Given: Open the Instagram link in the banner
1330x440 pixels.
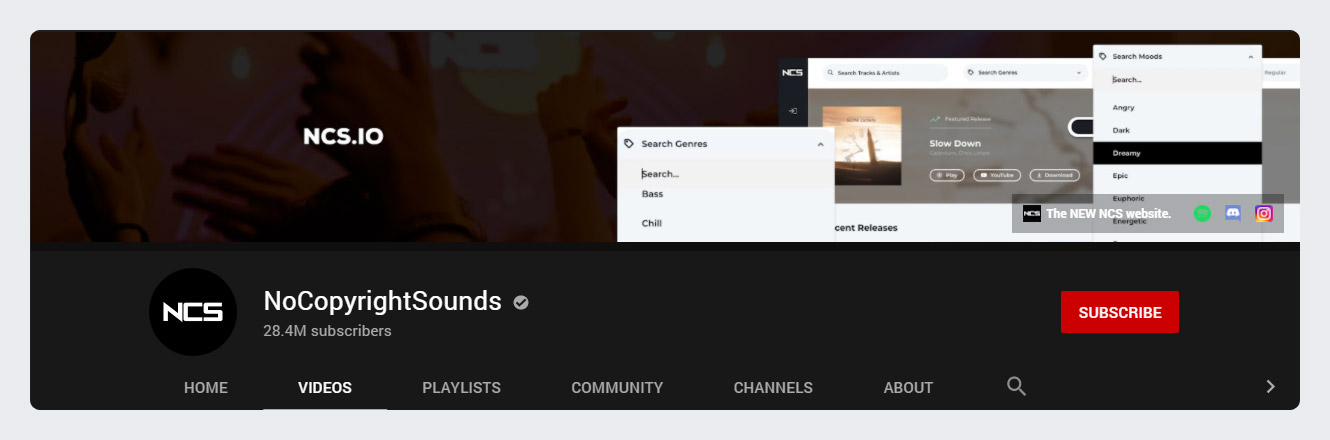Looking at the screenshot, I should 1264,213.
